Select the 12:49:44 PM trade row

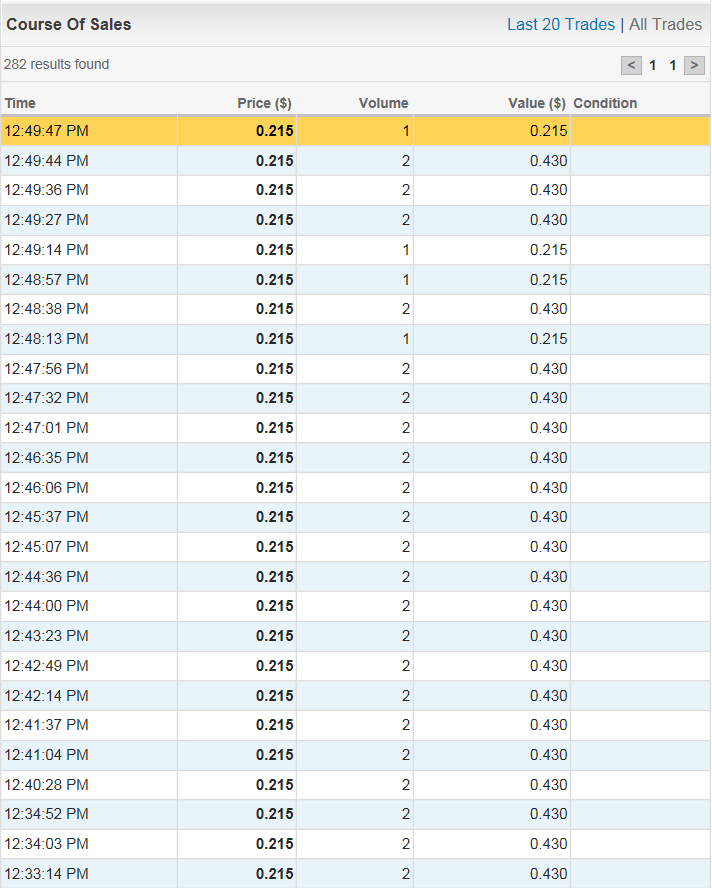click(356, 161)
